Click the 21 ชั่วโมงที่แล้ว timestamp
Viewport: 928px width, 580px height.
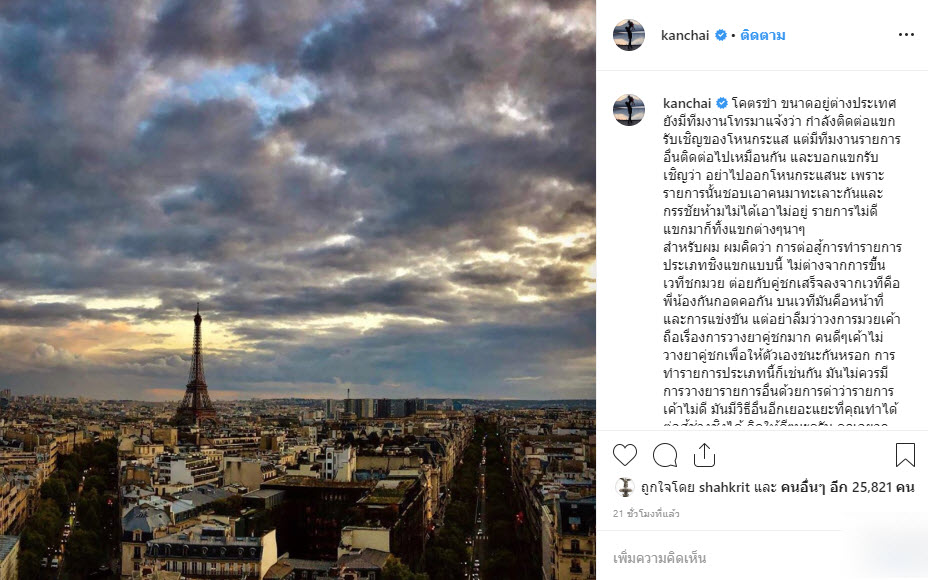[646, 514]
